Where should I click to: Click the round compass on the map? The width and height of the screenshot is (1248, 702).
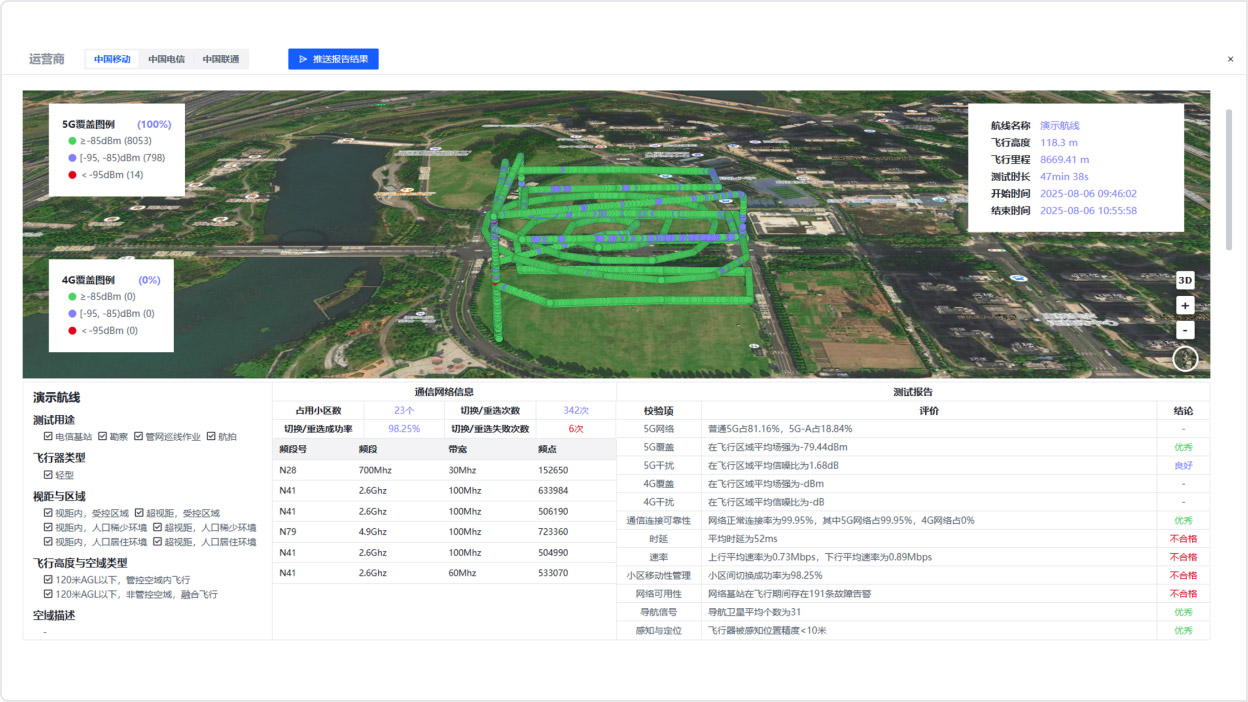coord(1185,358)
